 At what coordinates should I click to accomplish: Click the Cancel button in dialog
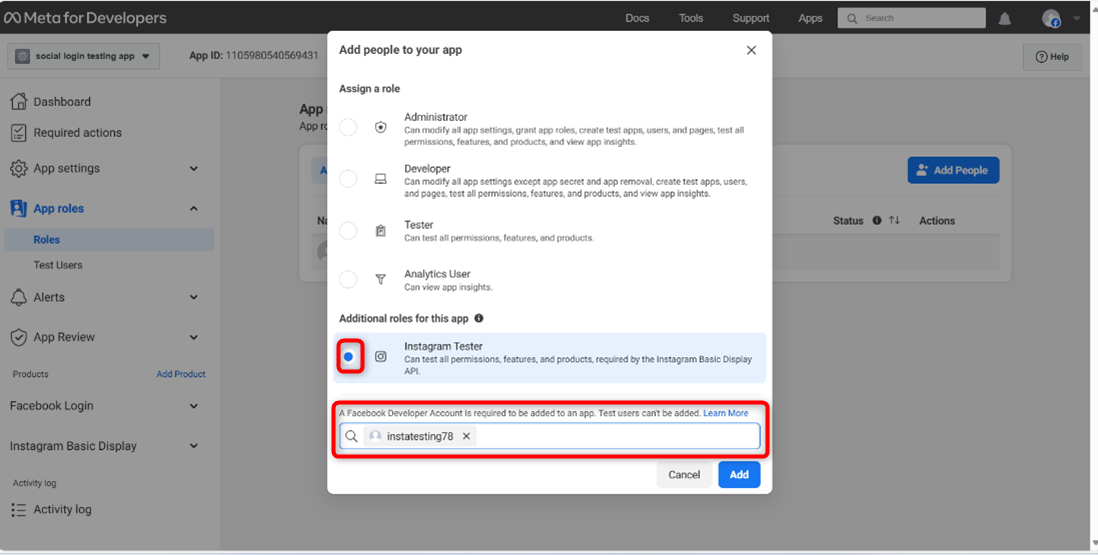tap(684, 475)
